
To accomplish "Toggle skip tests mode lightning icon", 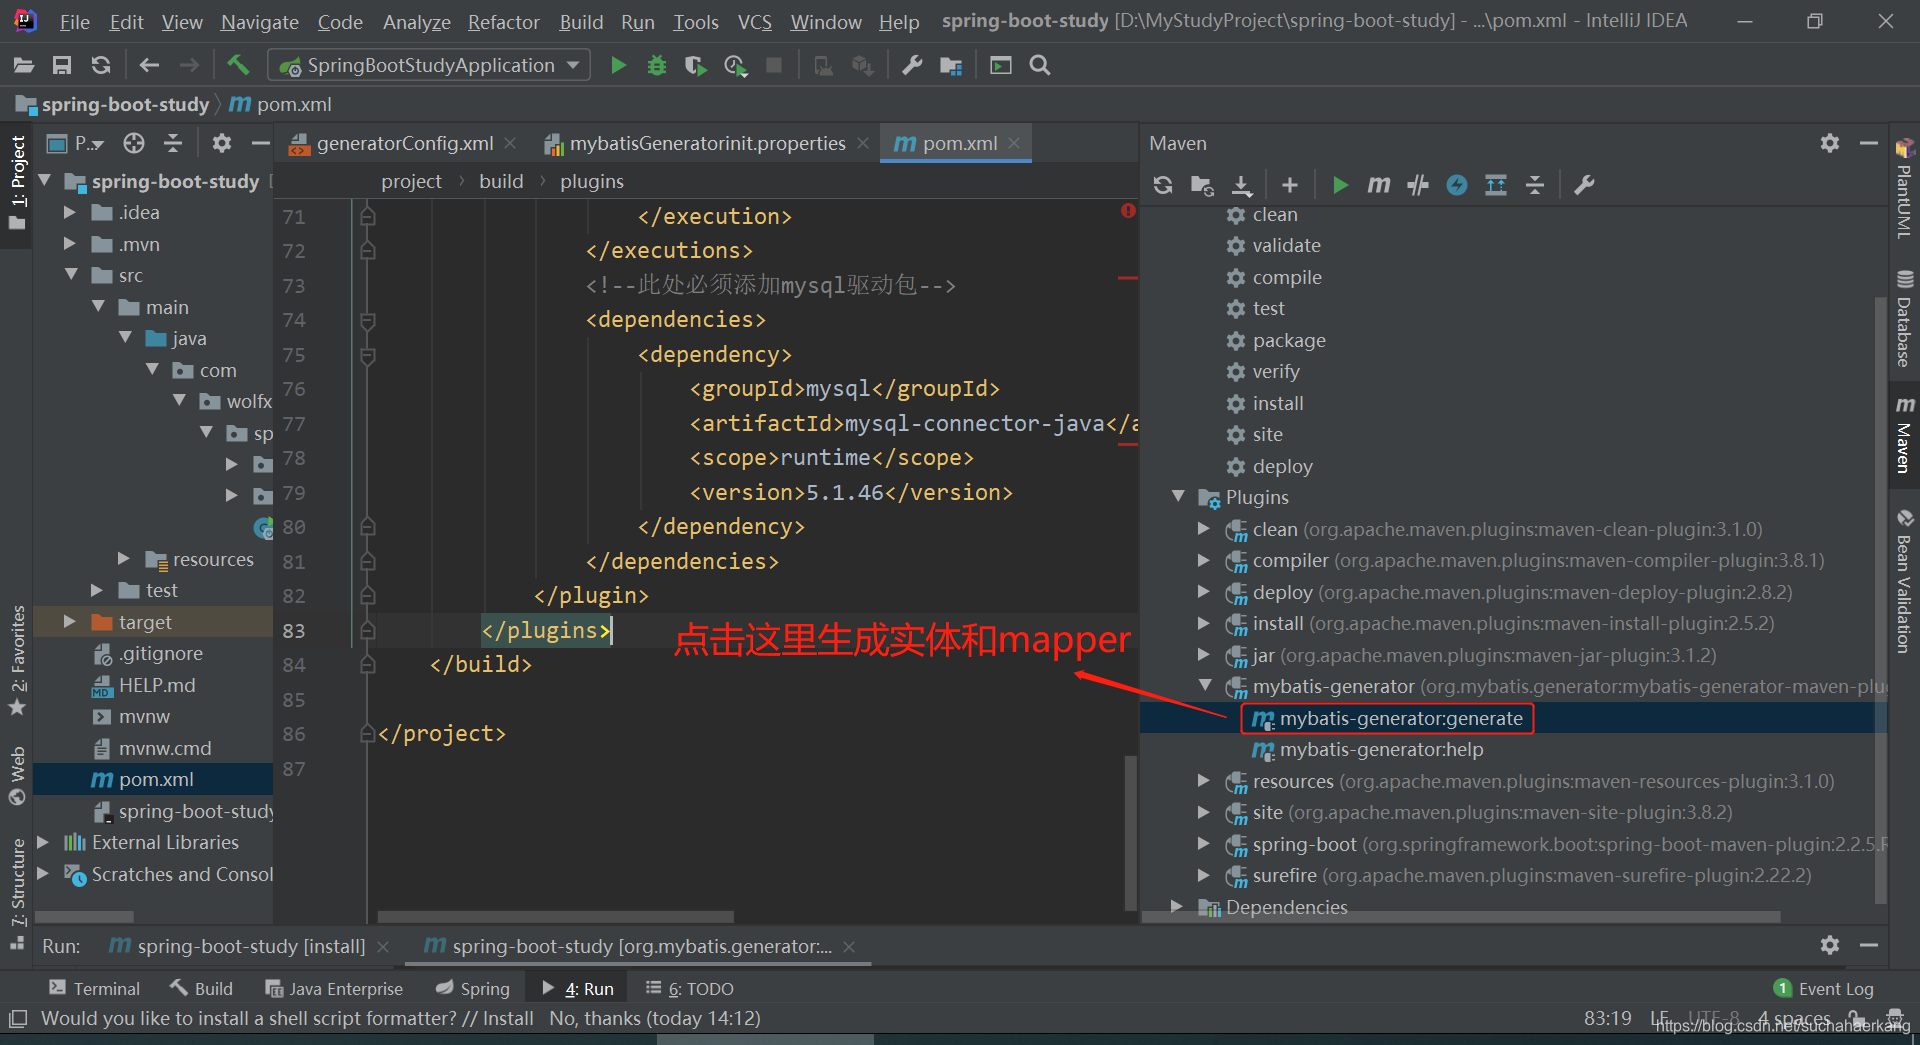I will tap(1457, 185).
